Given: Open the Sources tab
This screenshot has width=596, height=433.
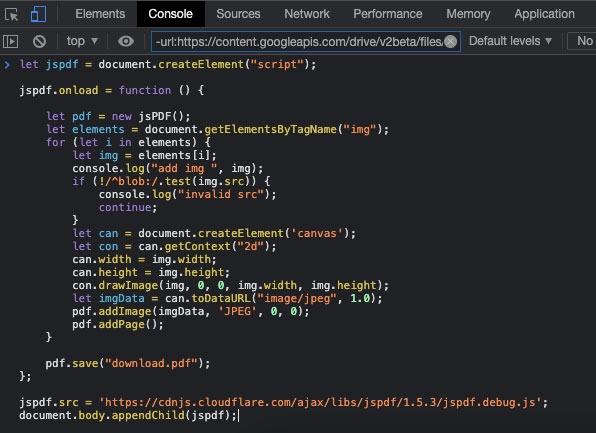Looking at the screenshot, I should coord(238,14).
